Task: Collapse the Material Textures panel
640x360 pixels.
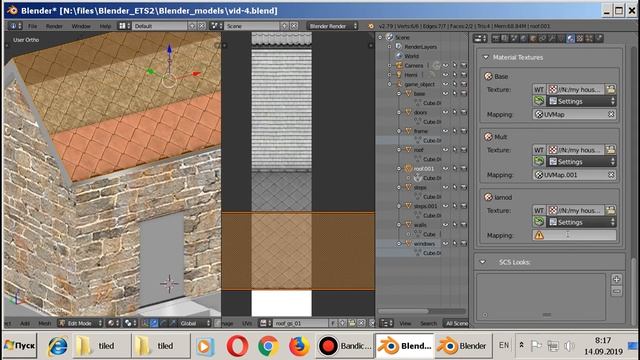Action: pyautogui.click(x=485, y=58)
